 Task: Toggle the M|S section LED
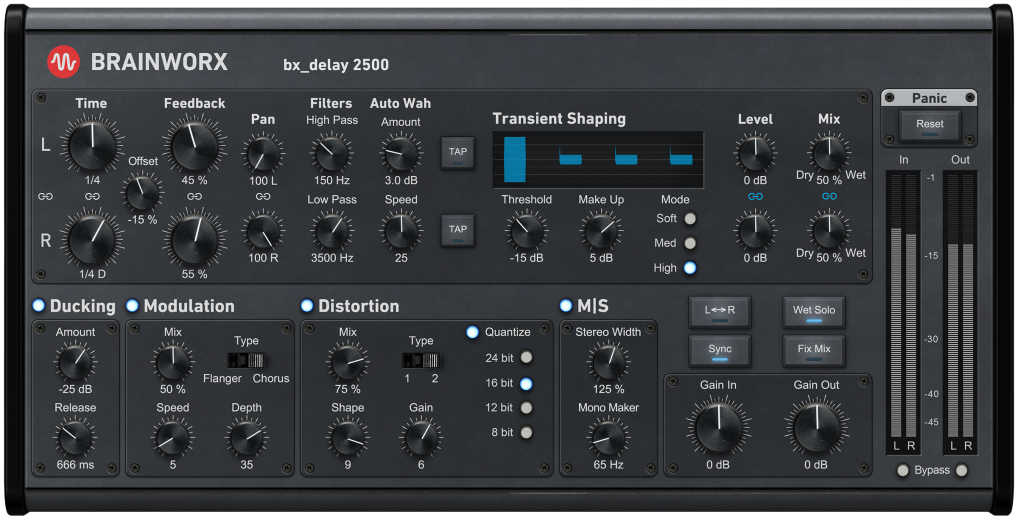566,306
